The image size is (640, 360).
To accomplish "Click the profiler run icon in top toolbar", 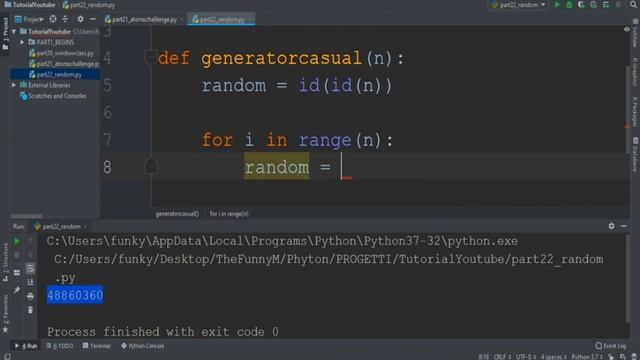I will (x=593, y=5).
